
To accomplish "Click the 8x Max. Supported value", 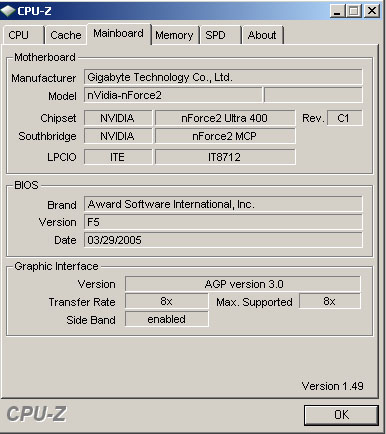I will (x=330, y=301).
